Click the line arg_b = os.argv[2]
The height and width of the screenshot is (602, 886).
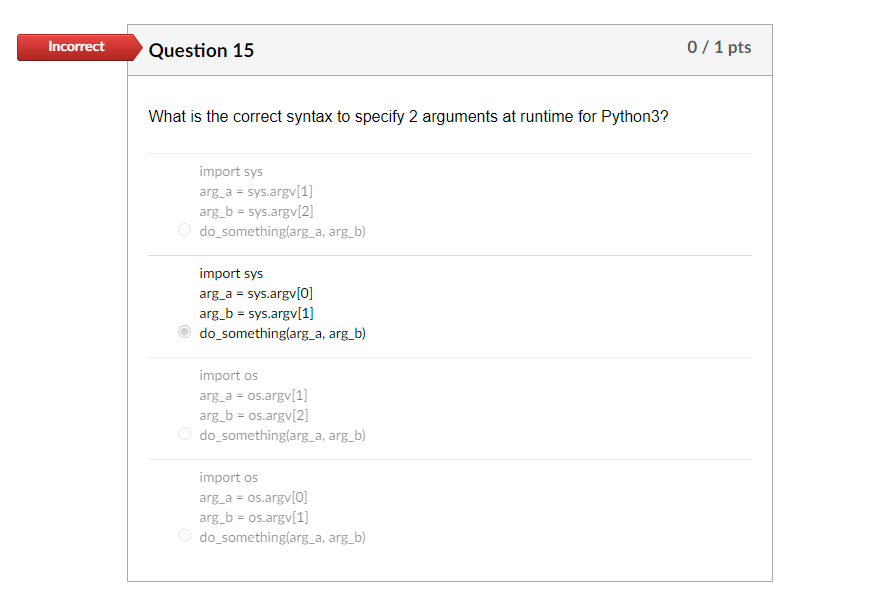click(x=253, y=415)
